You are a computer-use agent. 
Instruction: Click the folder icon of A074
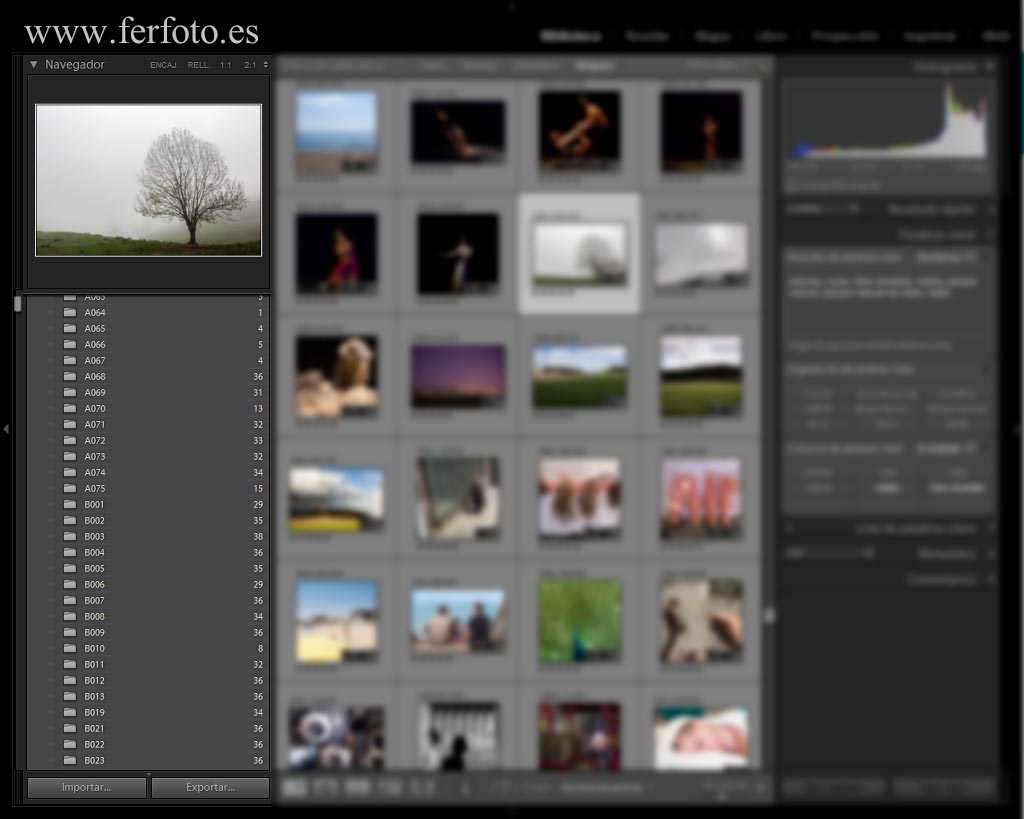tap(69, 472)
